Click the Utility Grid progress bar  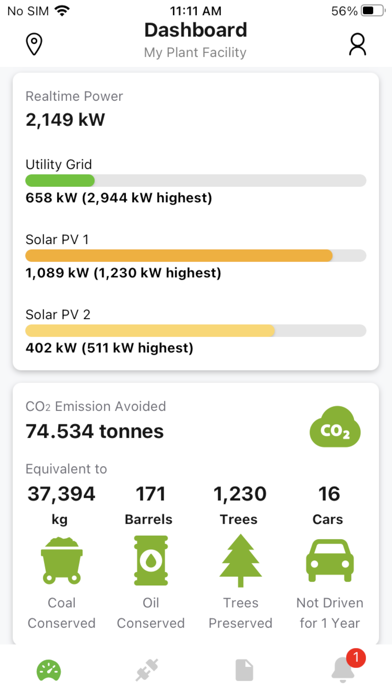coord(196,181)
